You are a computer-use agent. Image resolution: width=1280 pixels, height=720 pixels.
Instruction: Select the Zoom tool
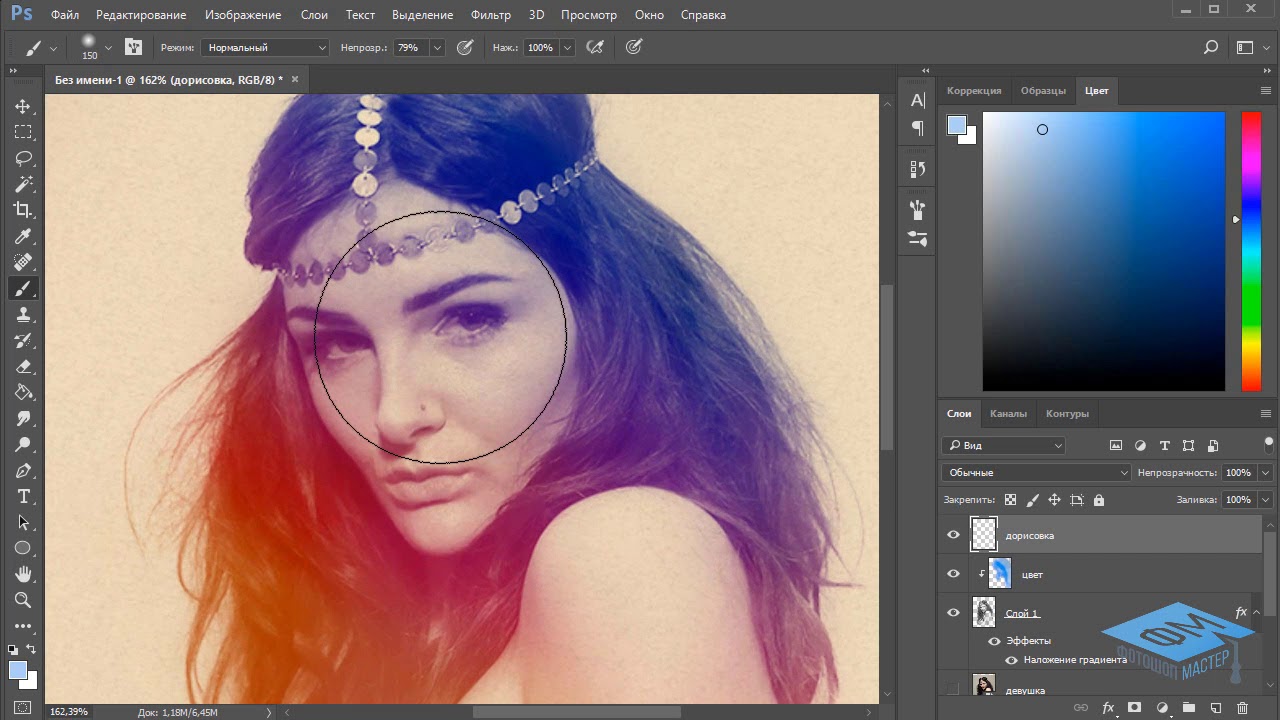pyautogui.click(x=23, y=600)
